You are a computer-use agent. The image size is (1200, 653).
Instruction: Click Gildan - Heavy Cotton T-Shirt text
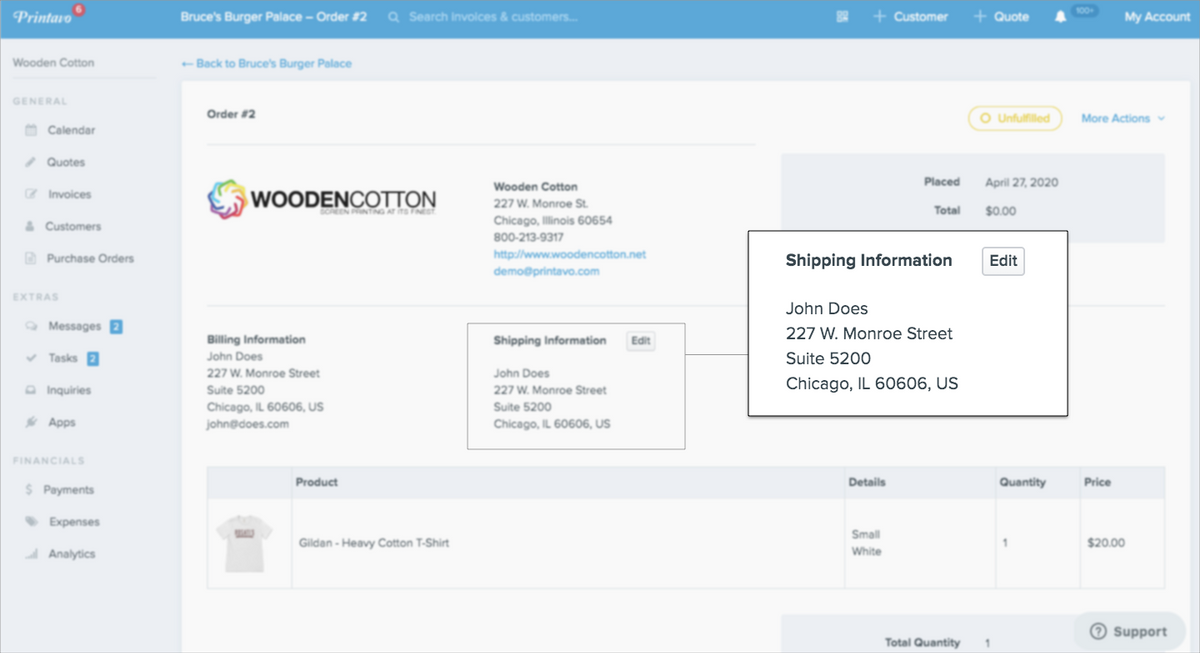point(374,543)
